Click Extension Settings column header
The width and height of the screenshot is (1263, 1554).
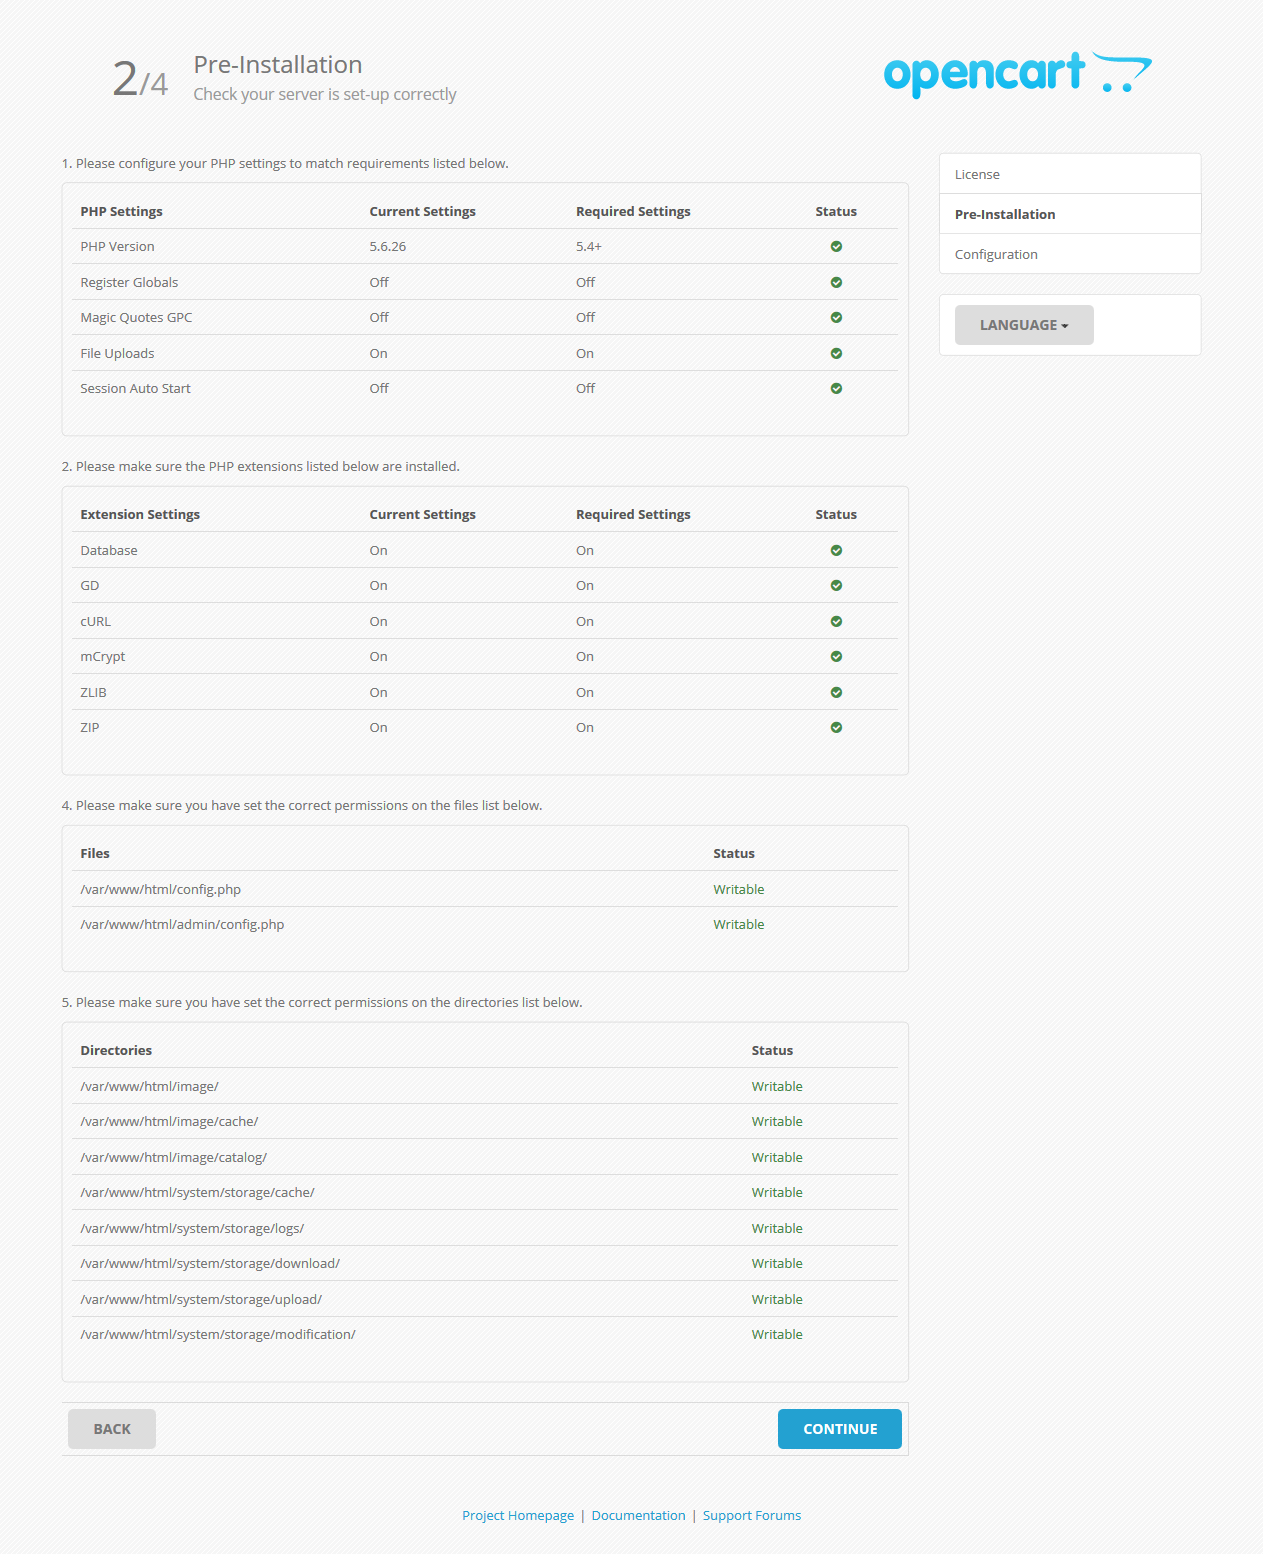tap(140, 515)
